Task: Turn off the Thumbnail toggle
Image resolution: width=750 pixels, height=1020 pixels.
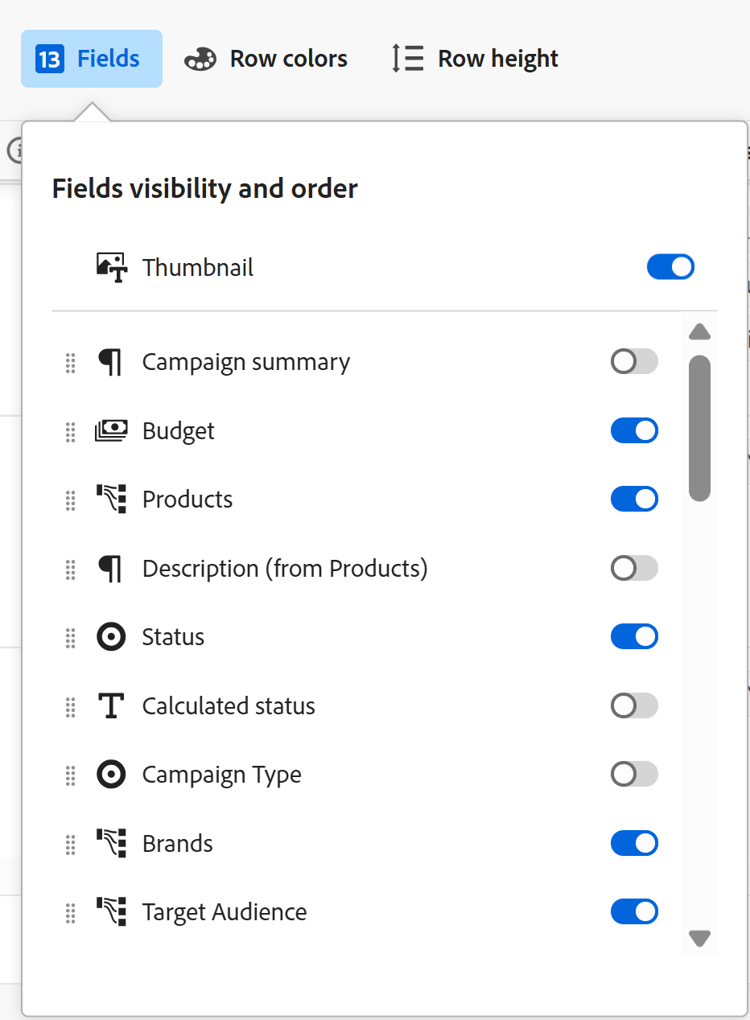Action: coord(670,267)
